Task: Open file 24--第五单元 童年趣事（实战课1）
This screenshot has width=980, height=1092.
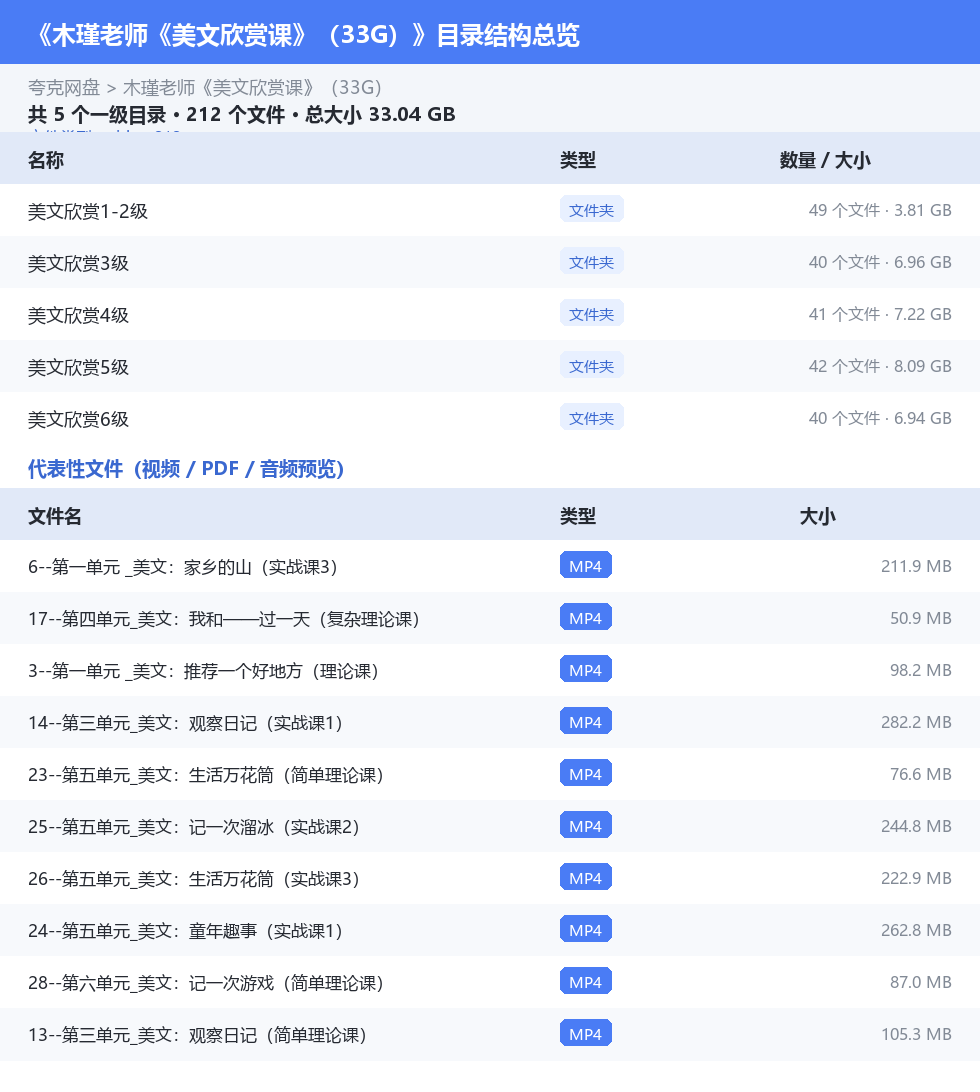Action: tap(185, 931)
